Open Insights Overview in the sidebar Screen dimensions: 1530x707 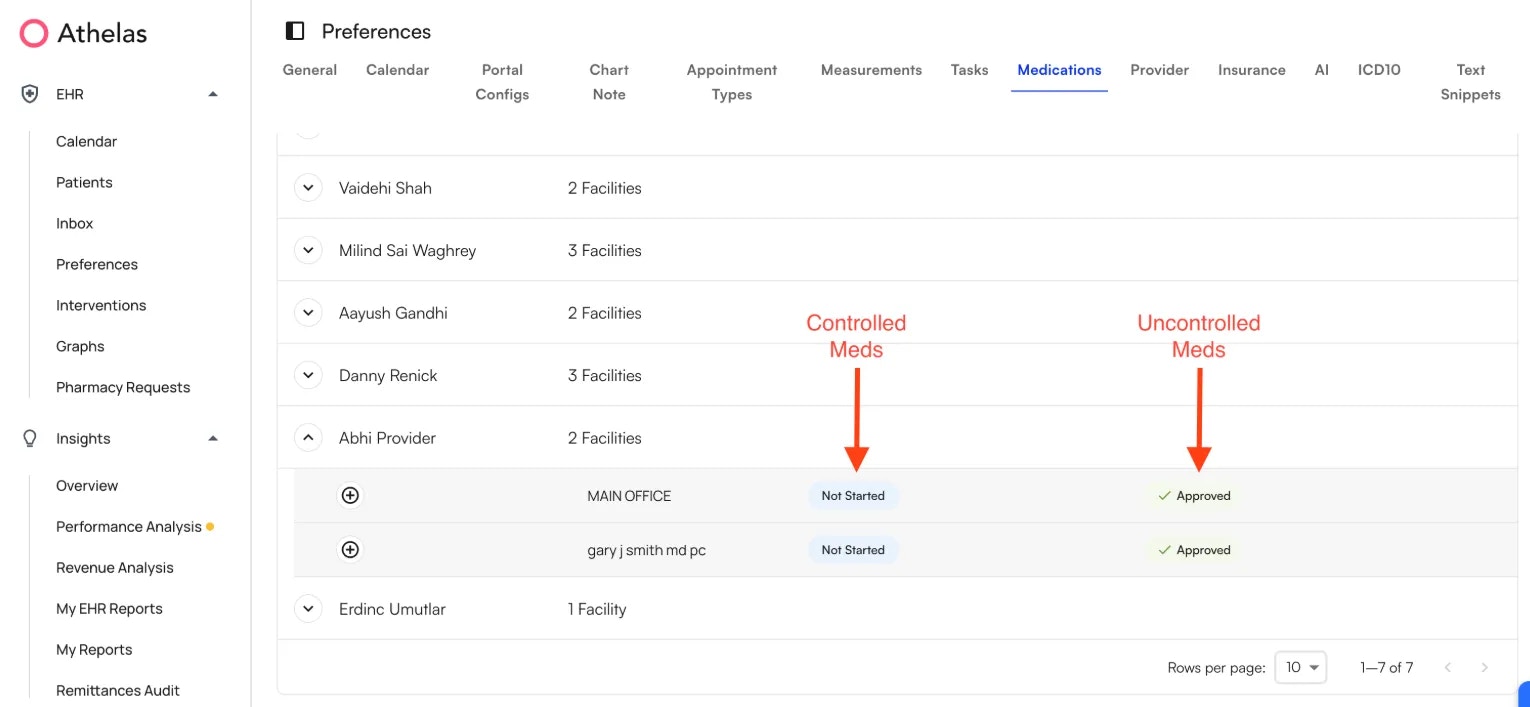87,485
